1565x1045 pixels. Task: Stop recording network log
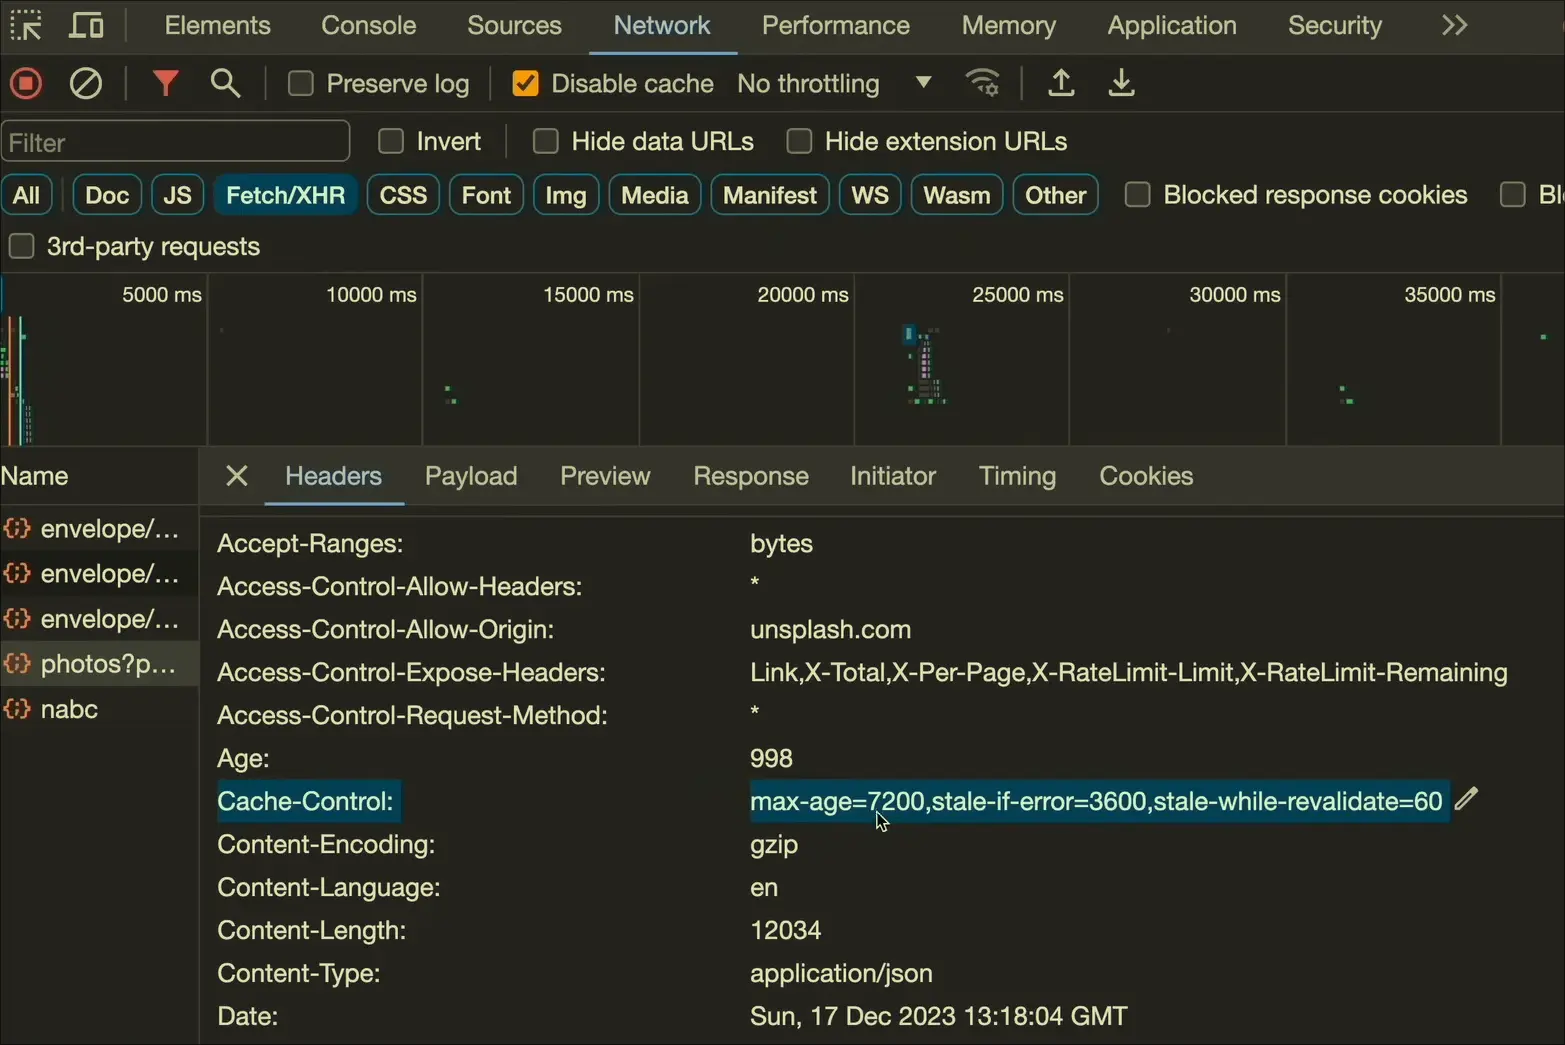click(26, 83)
